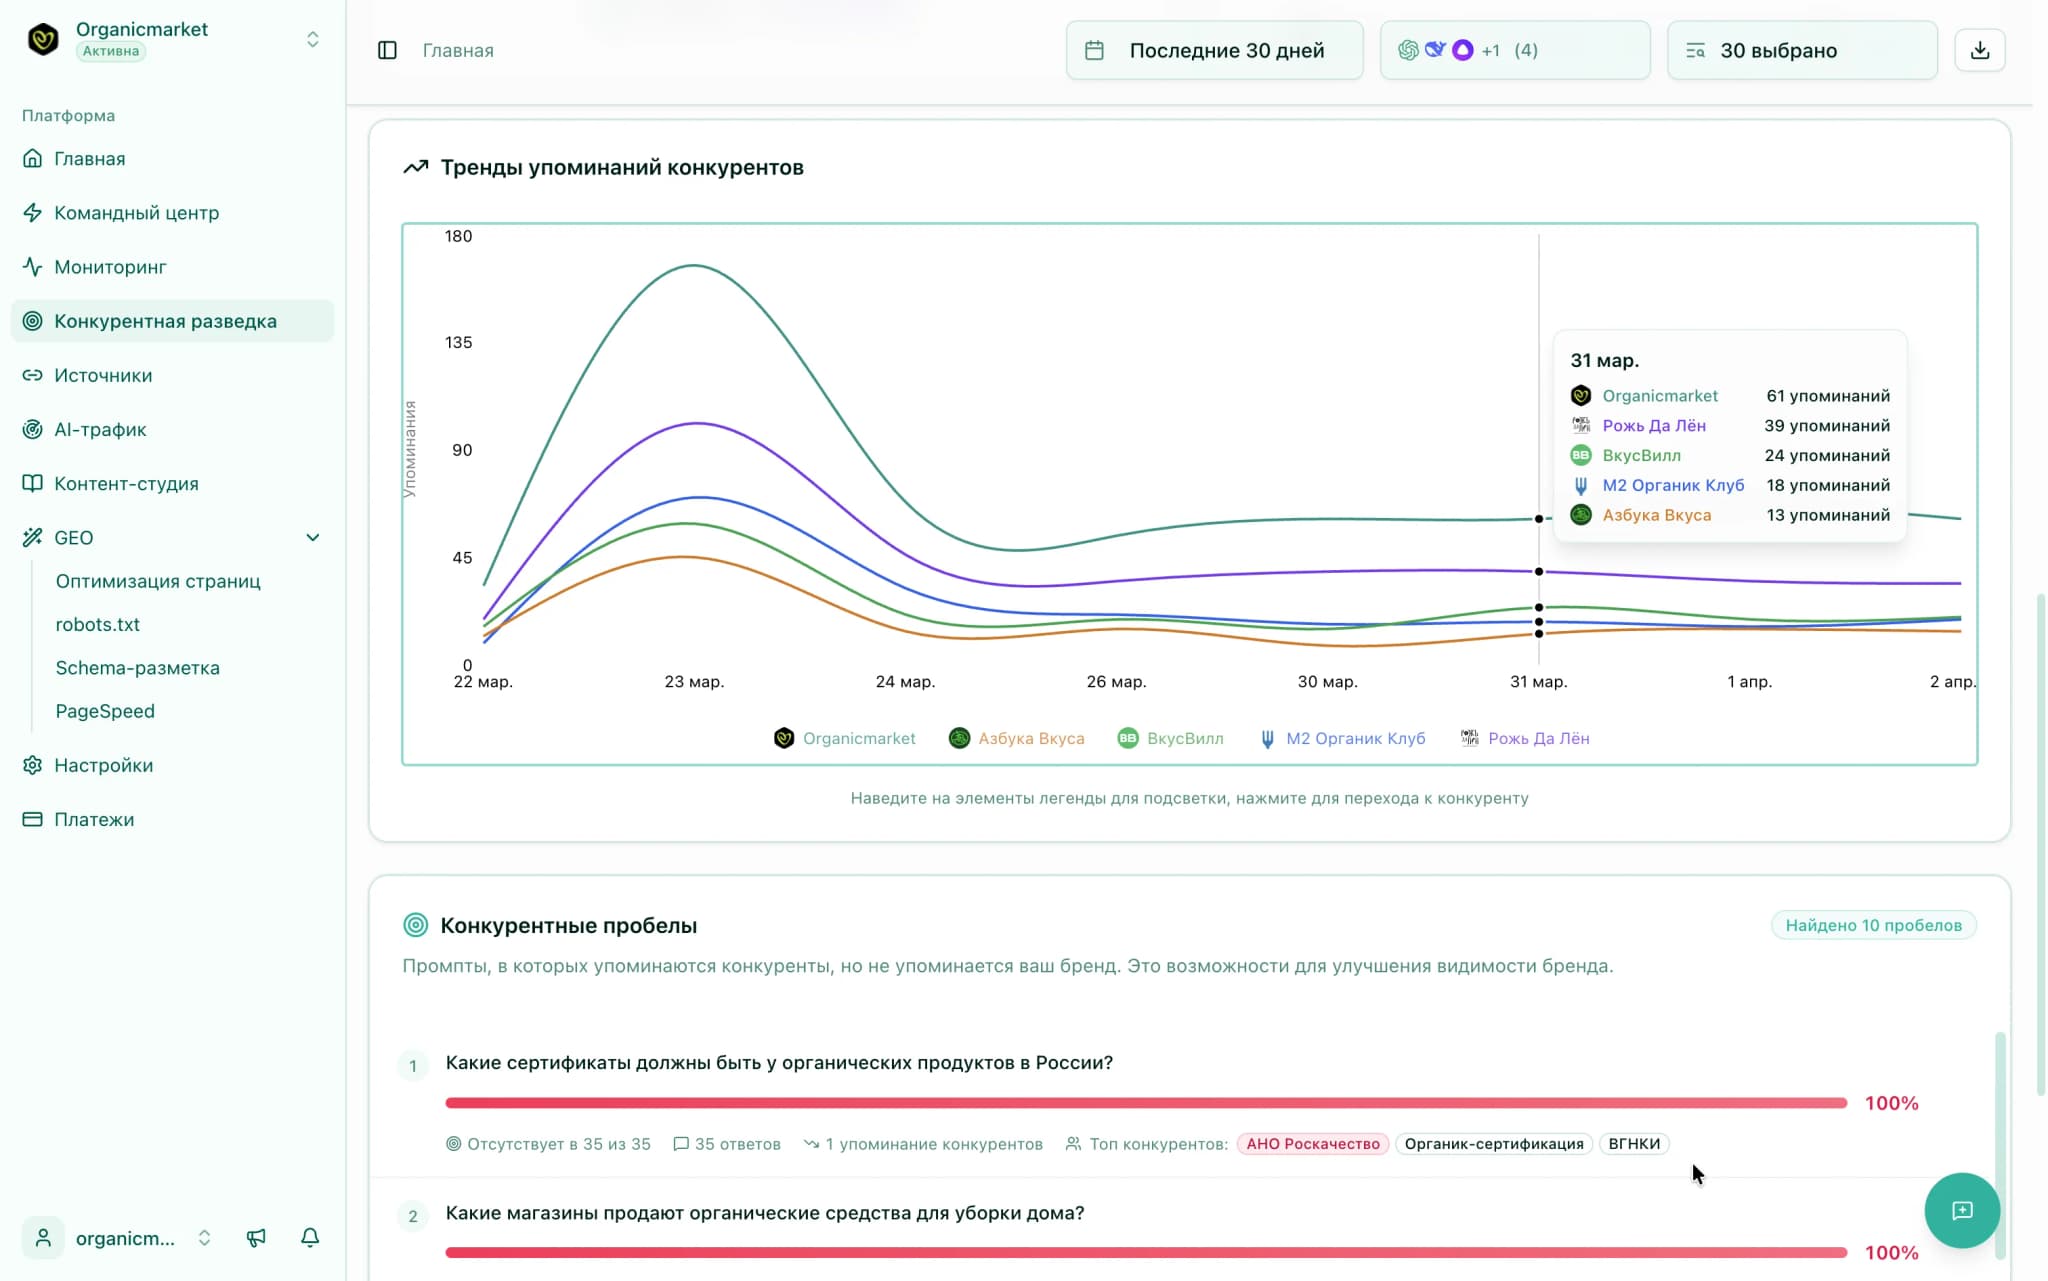Select Командный центр in sidebar
The image size is (2048, 1281).
[136, 213]
